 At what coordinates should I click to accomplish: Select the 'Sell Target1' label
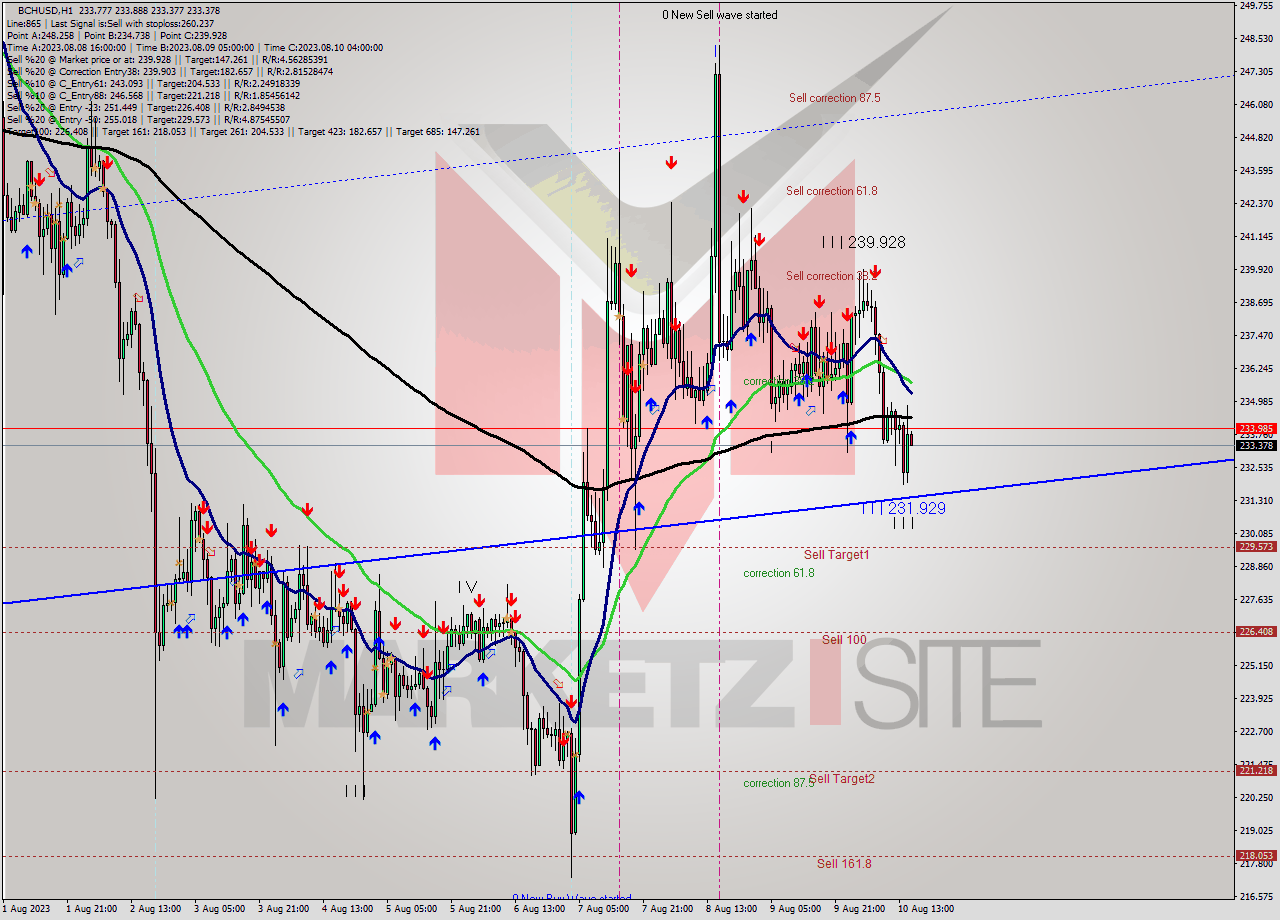(836, 554)
